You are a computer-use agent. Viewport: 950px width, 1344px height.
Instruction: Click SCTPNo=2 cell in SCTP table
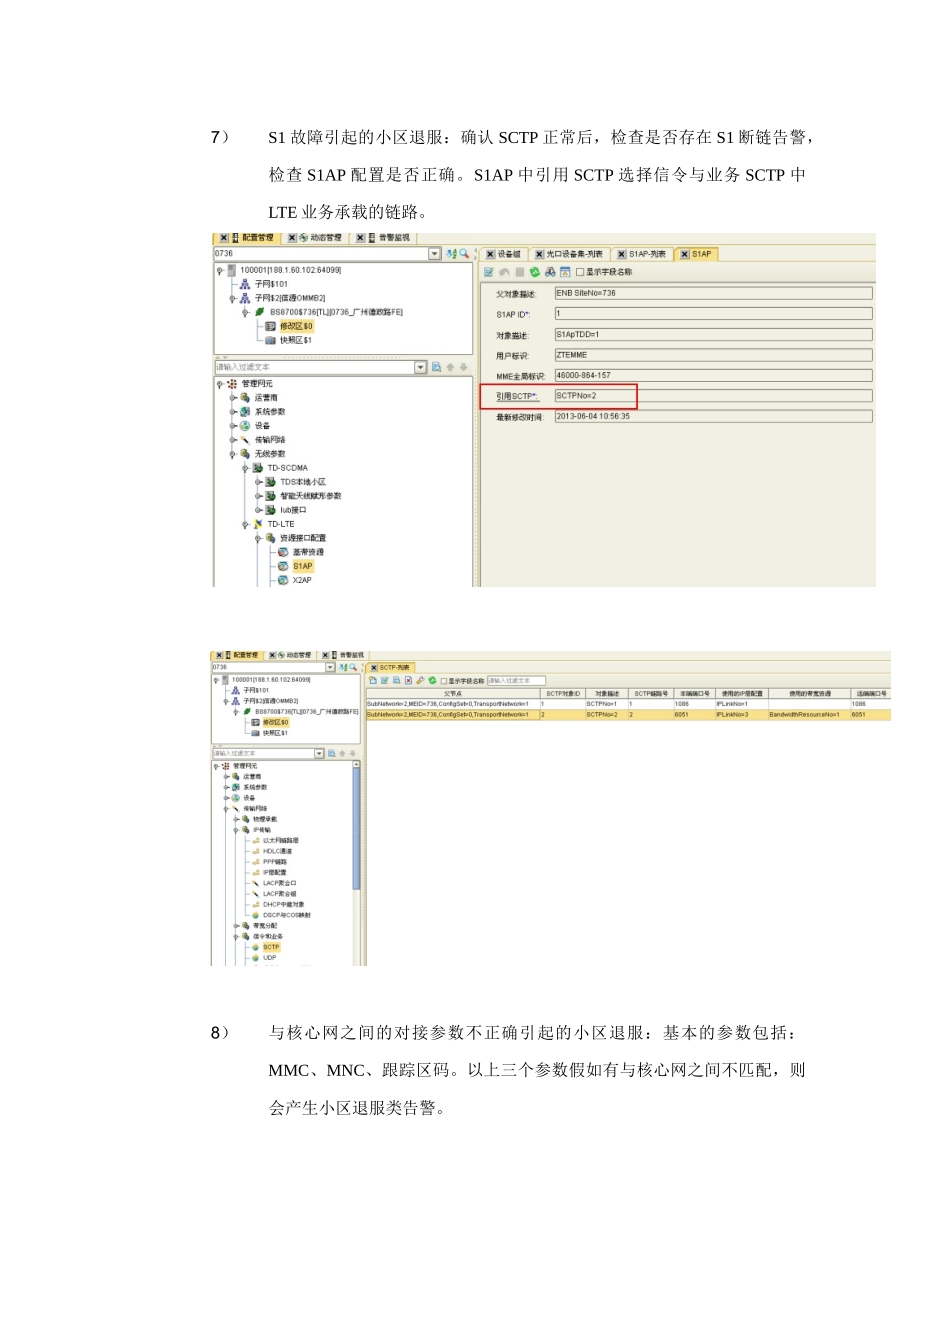605,715
